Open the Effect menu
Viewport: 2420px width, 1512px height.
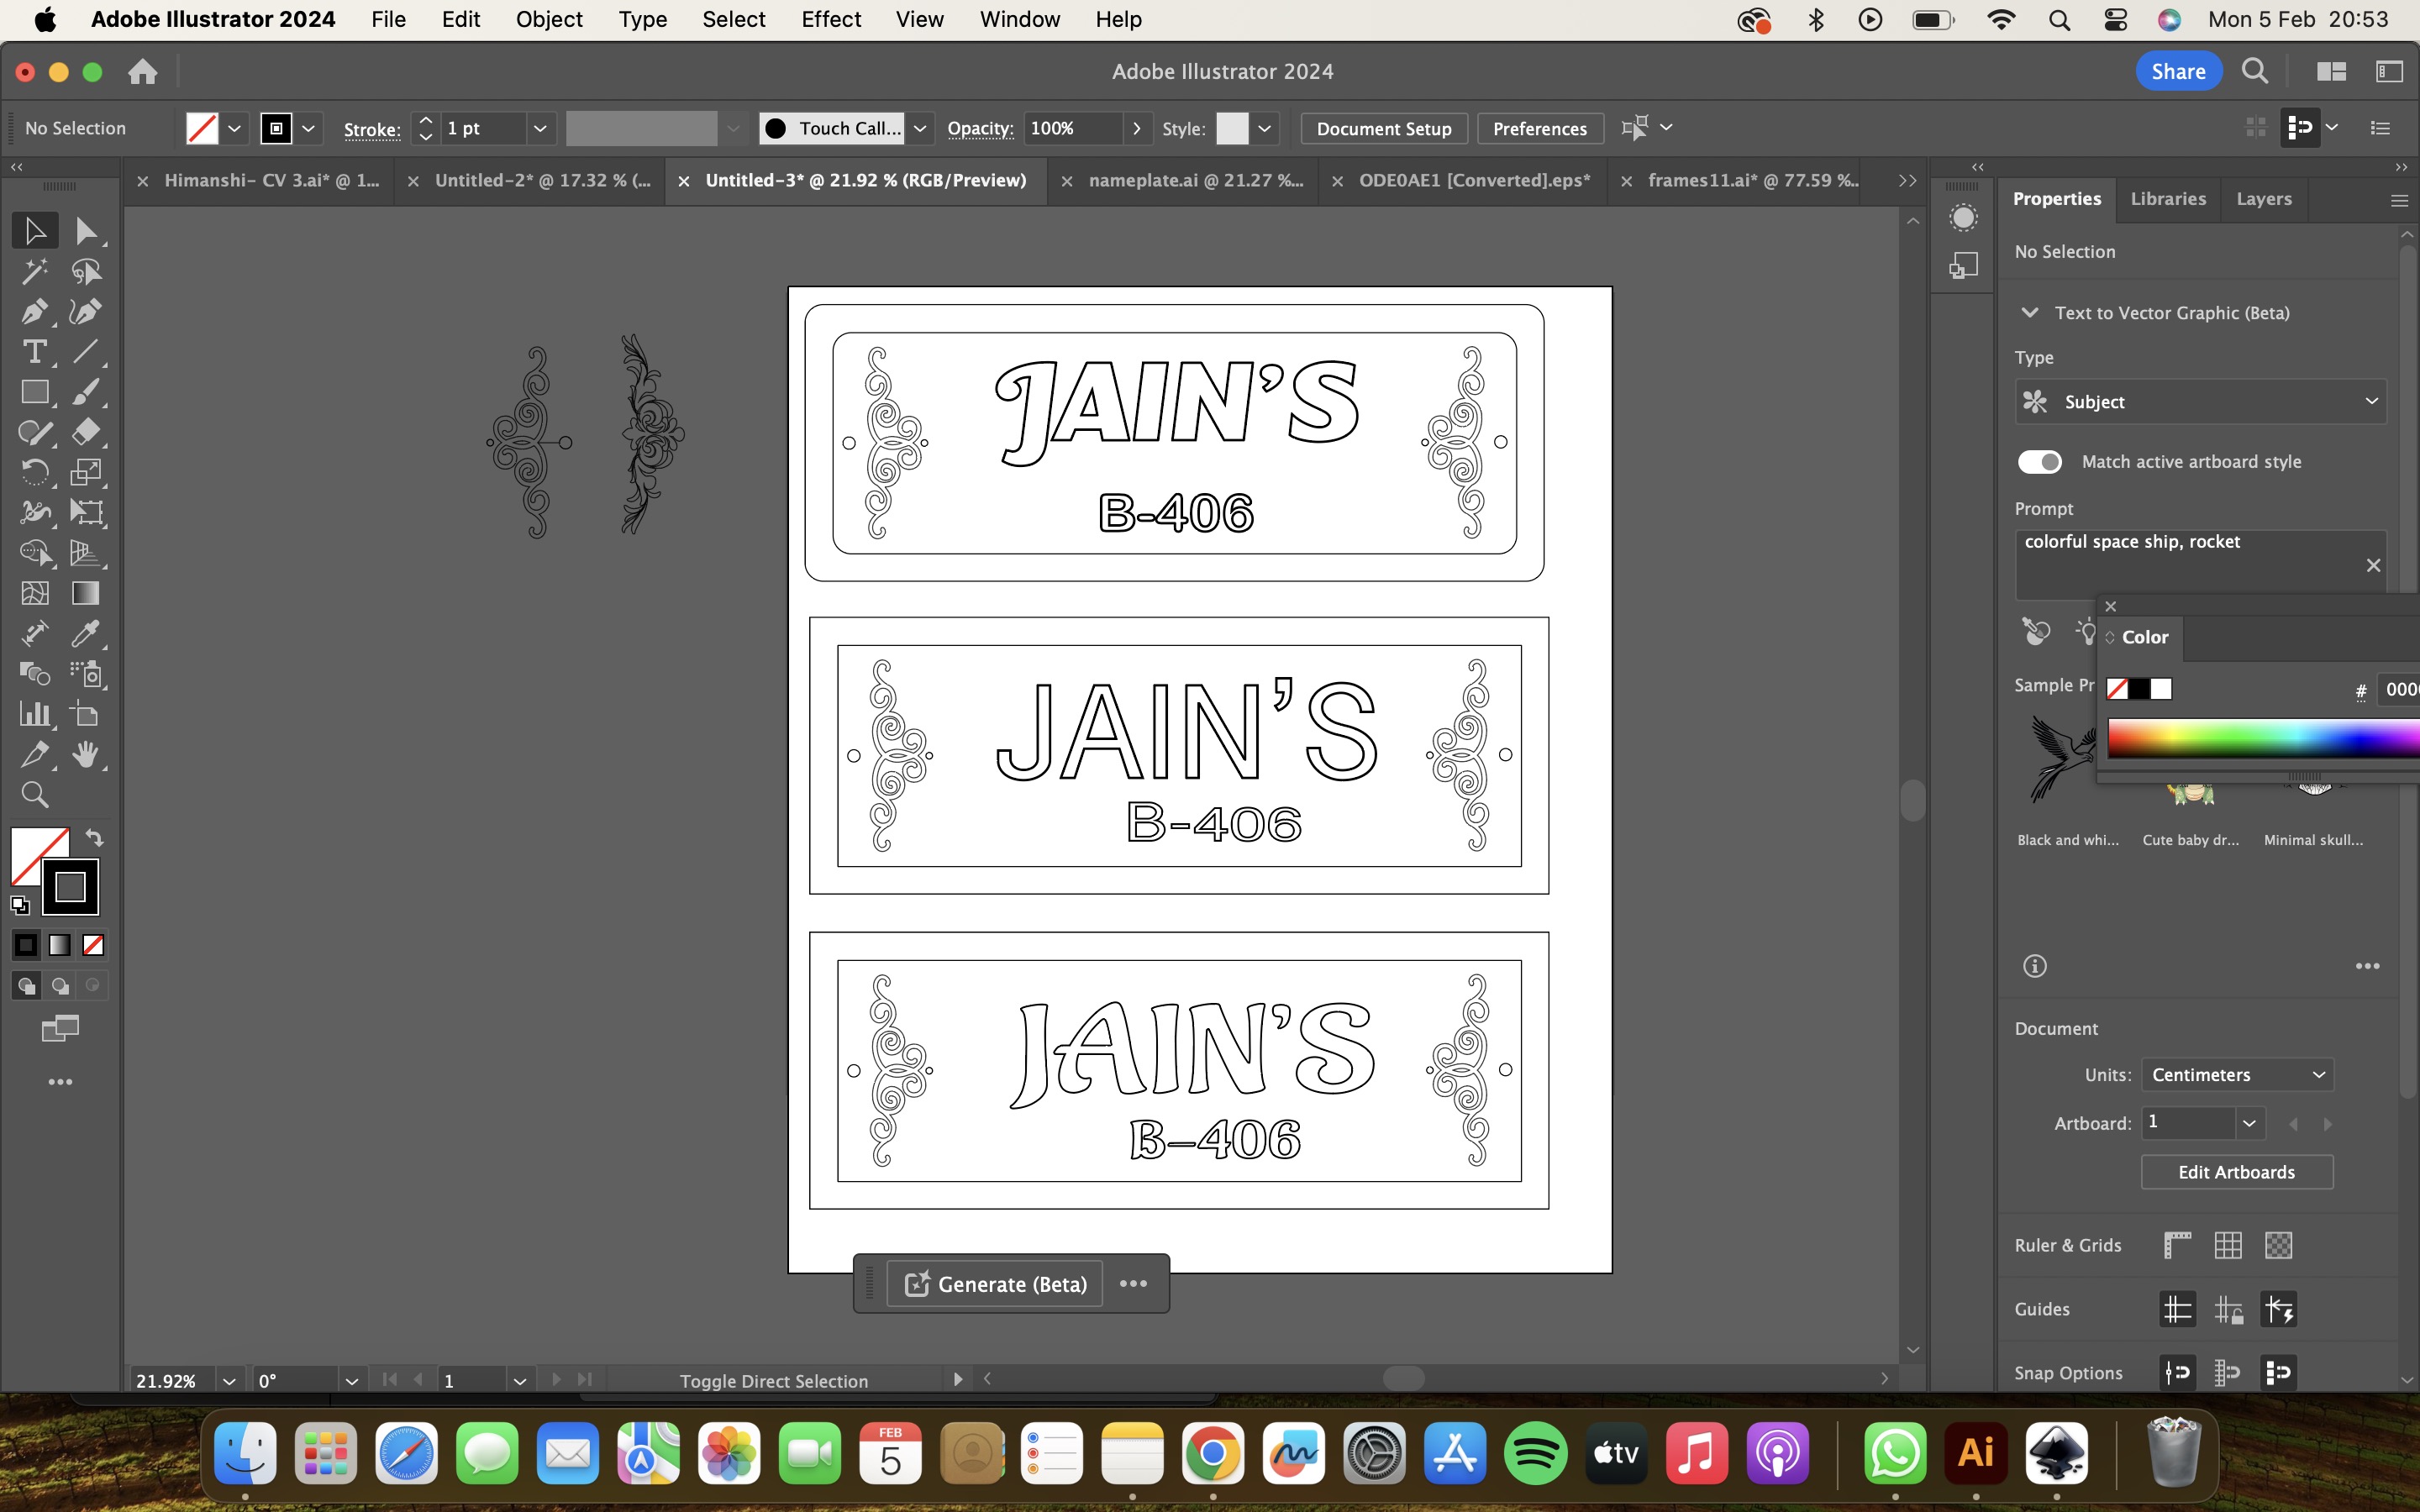pos(830,19)
